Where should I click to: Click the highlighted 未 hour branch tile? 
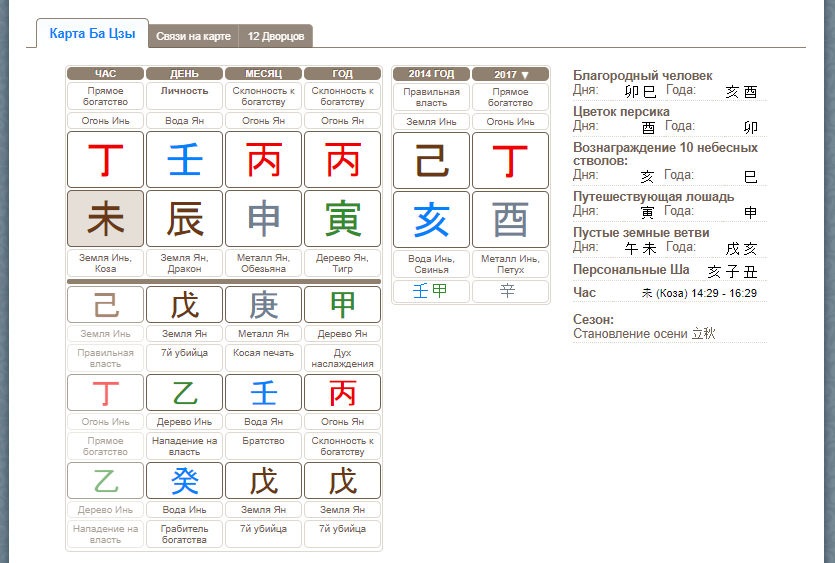click(105, 219)
